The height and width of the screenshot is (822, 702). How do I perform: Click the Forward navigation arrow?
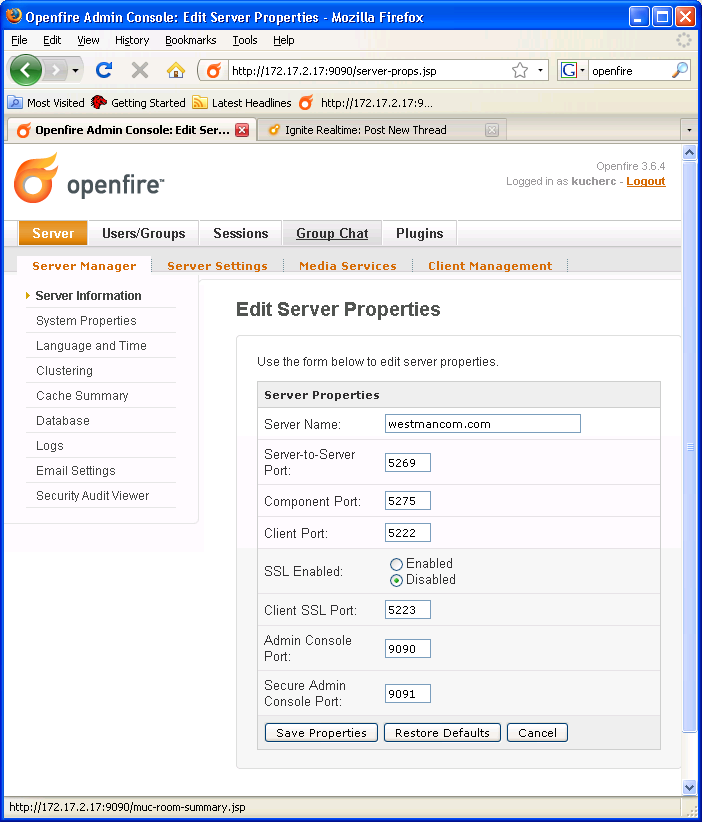coord(56,70)
